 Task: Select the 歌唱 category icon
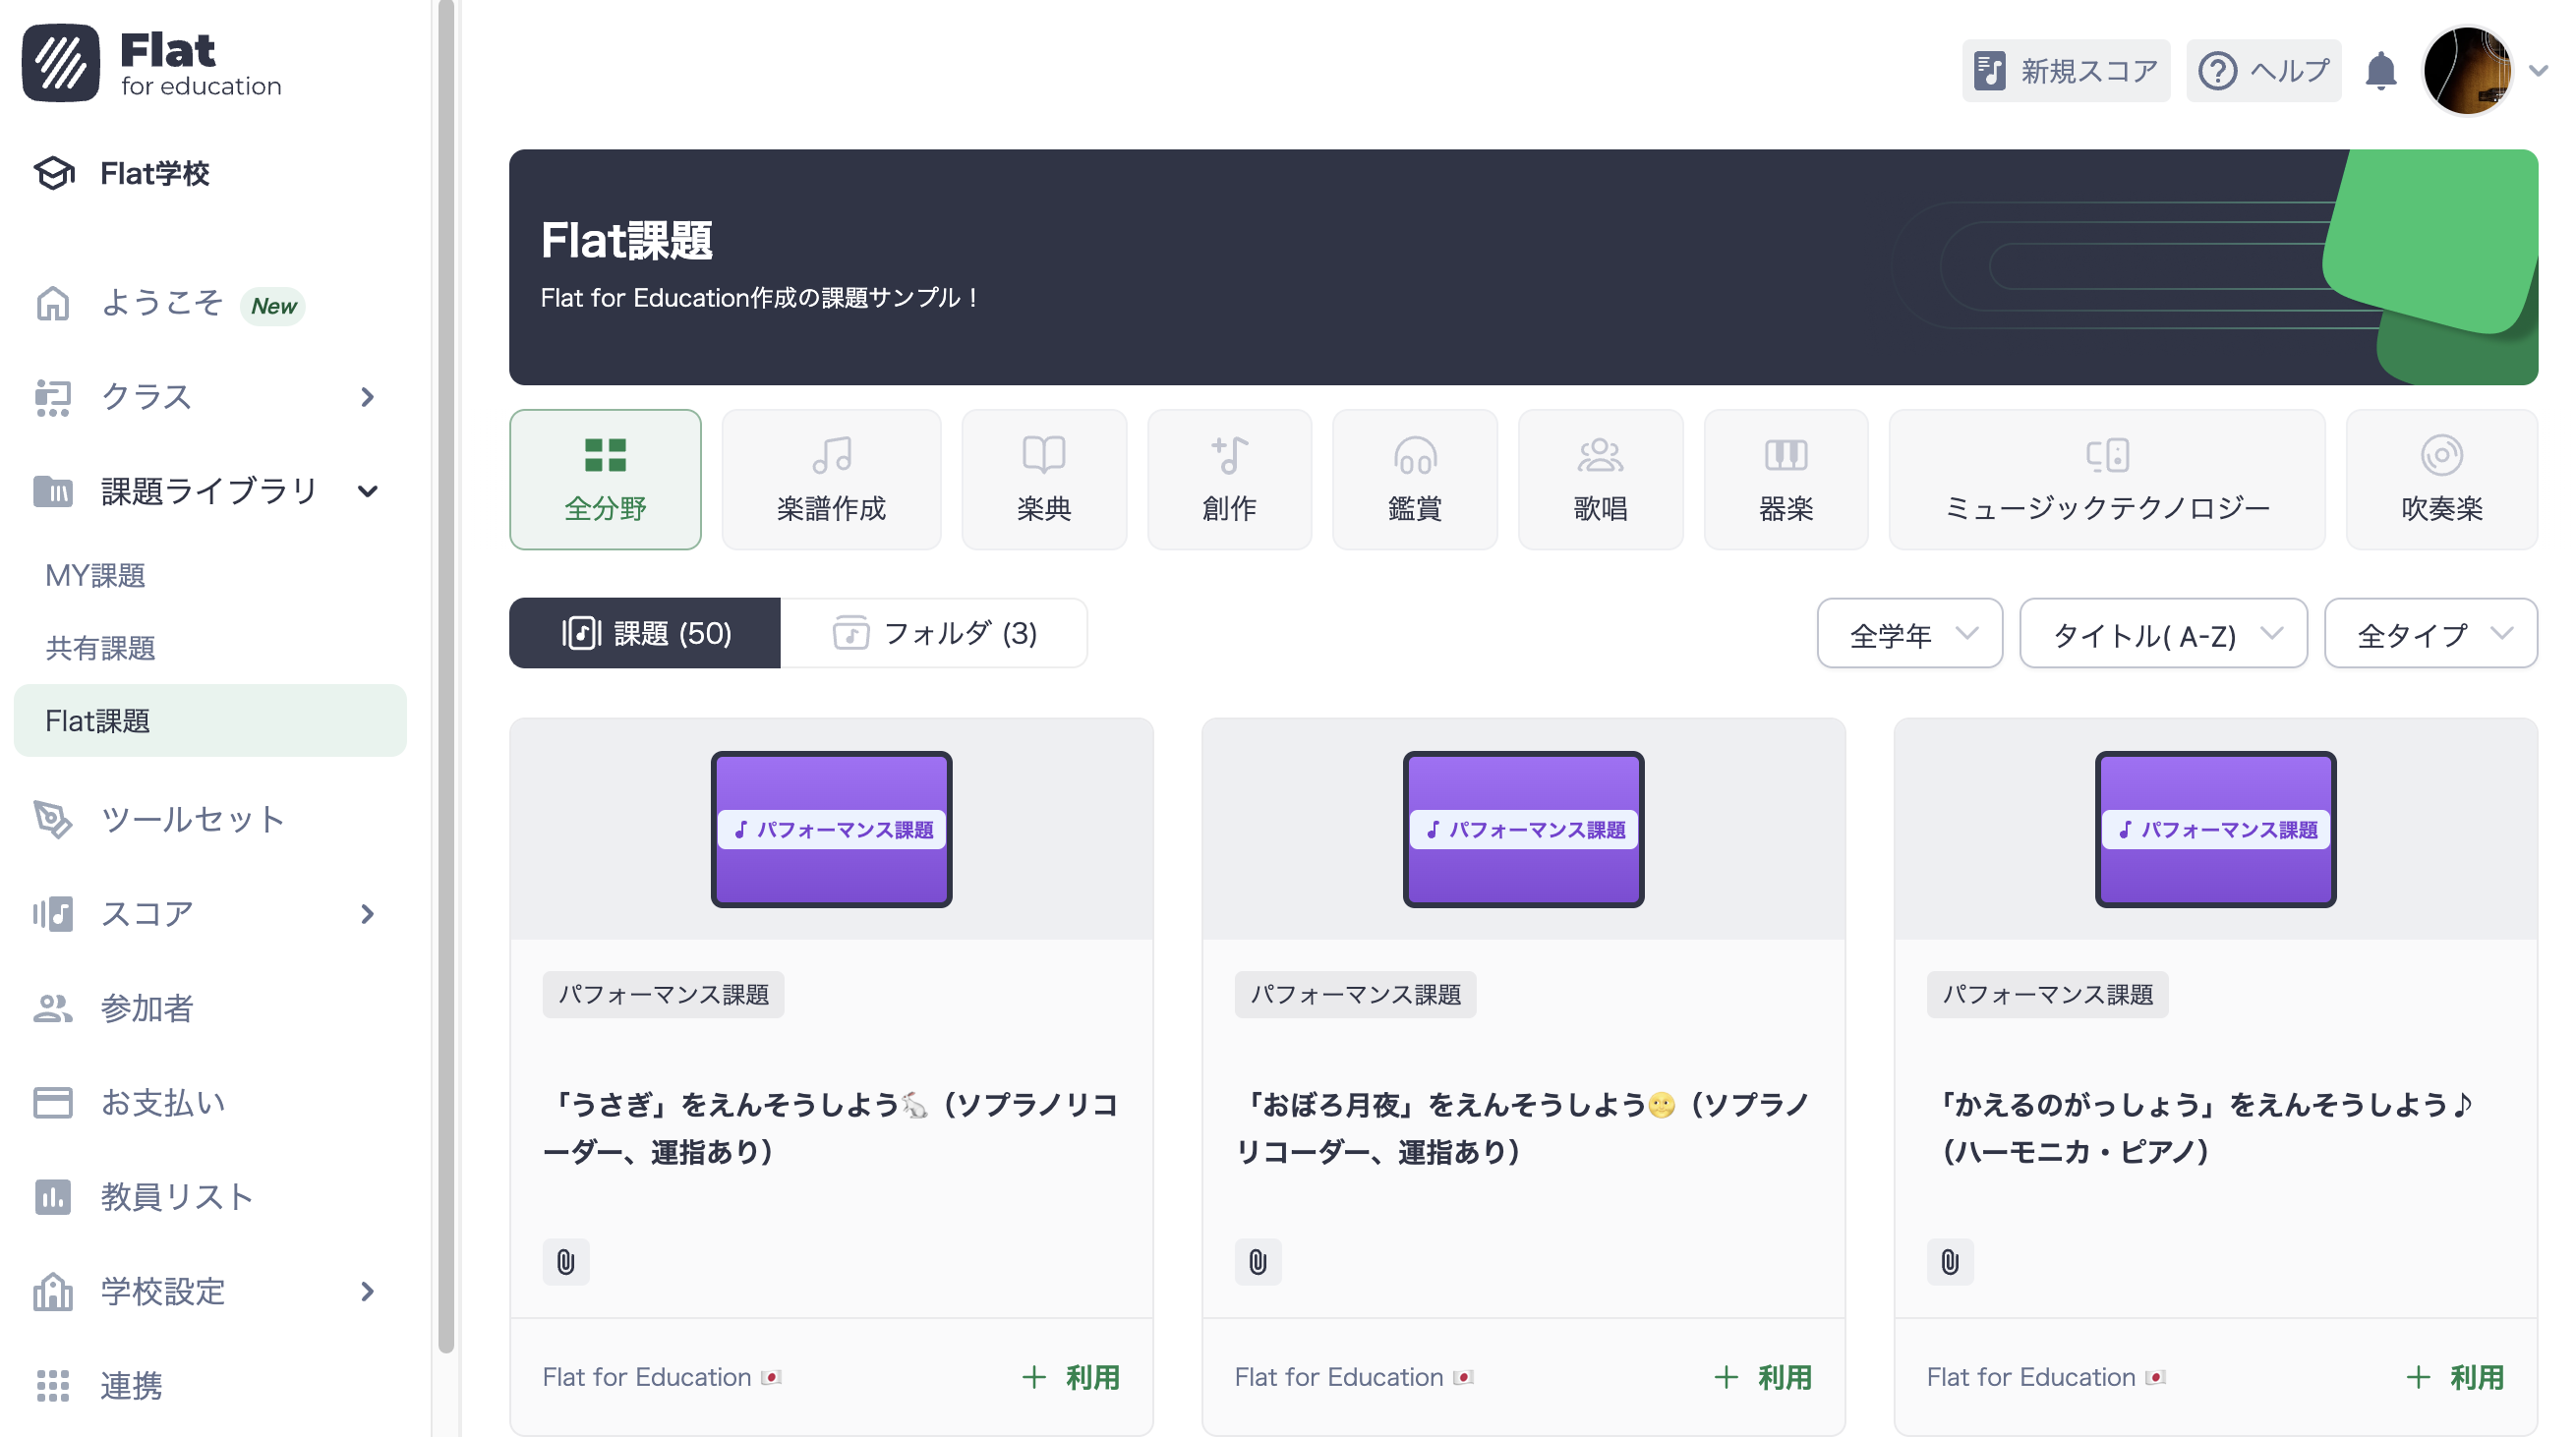1600,458
